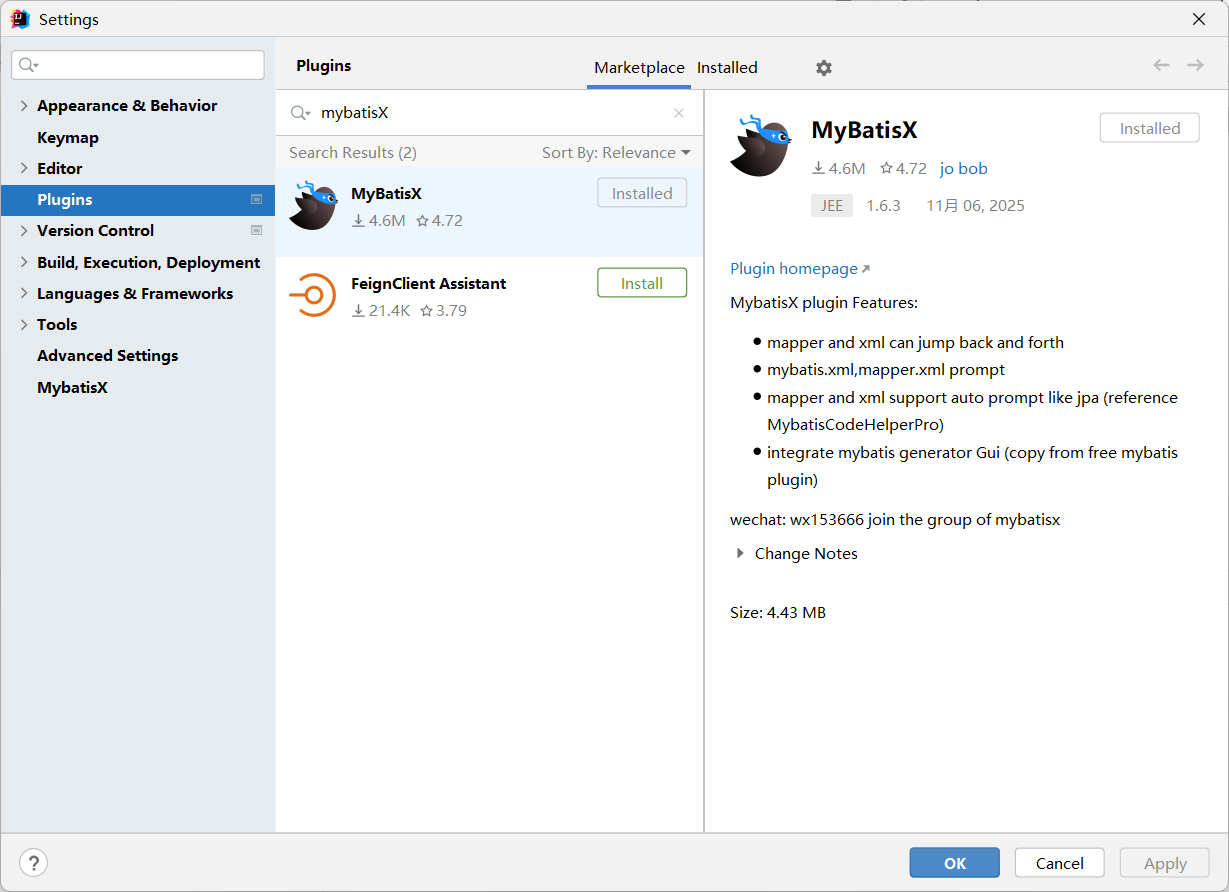This screenshot has height=892, width=1229.
Task: Expand Version Control settings node
Action: [24, 231]
